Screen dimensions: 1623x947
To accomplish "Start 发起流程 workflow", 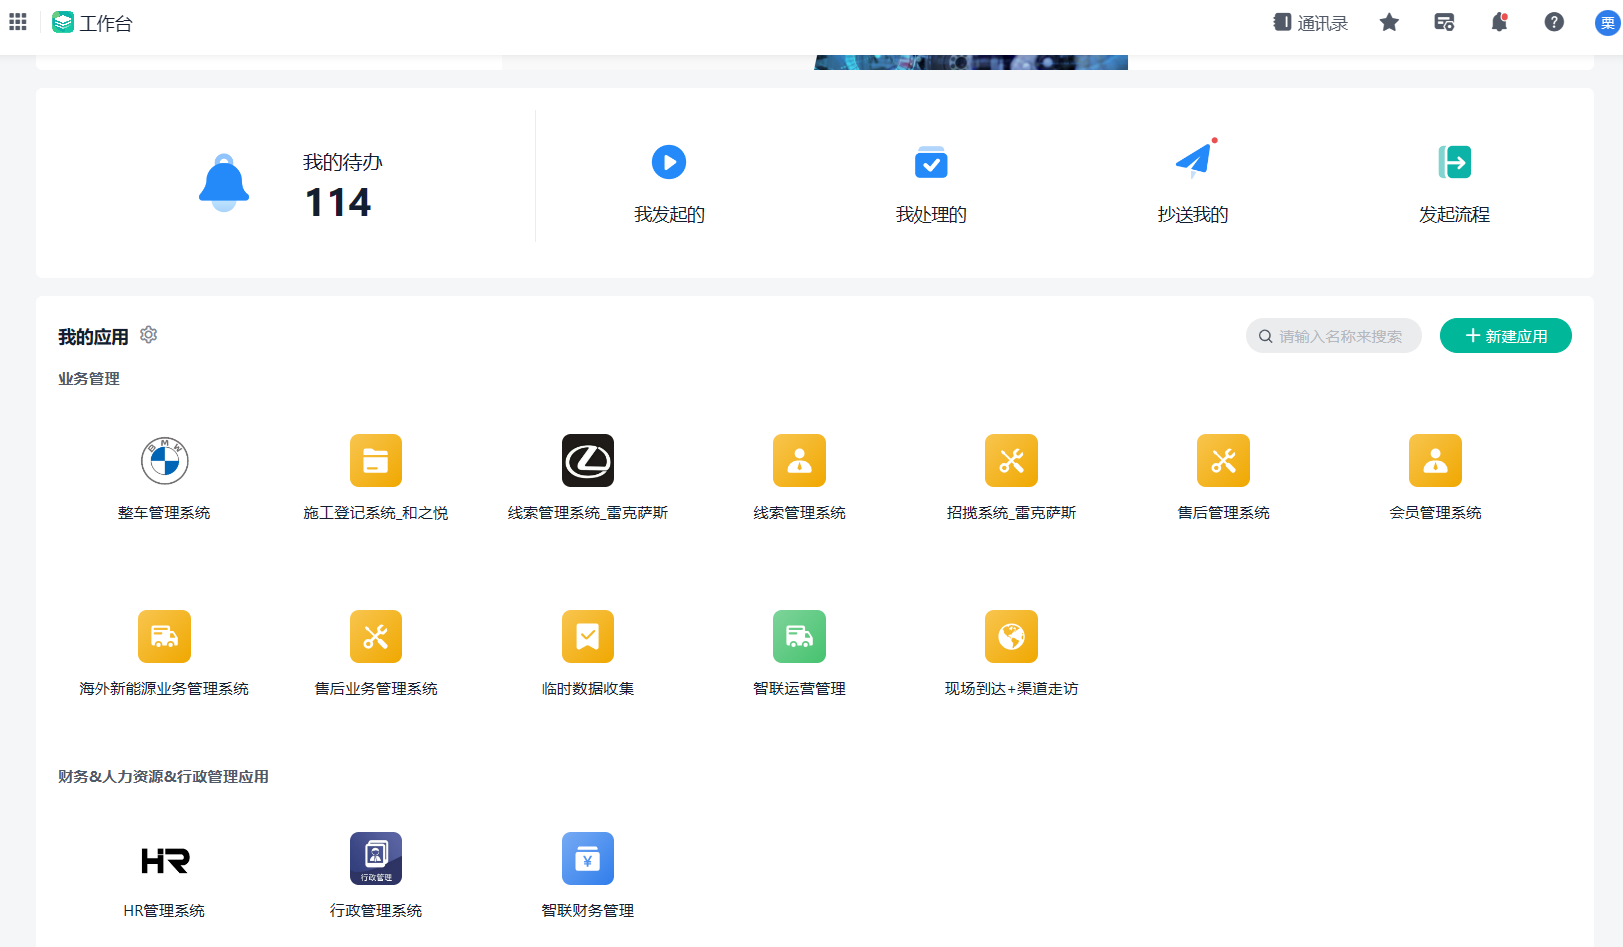I will click(x=1454, y=162).
